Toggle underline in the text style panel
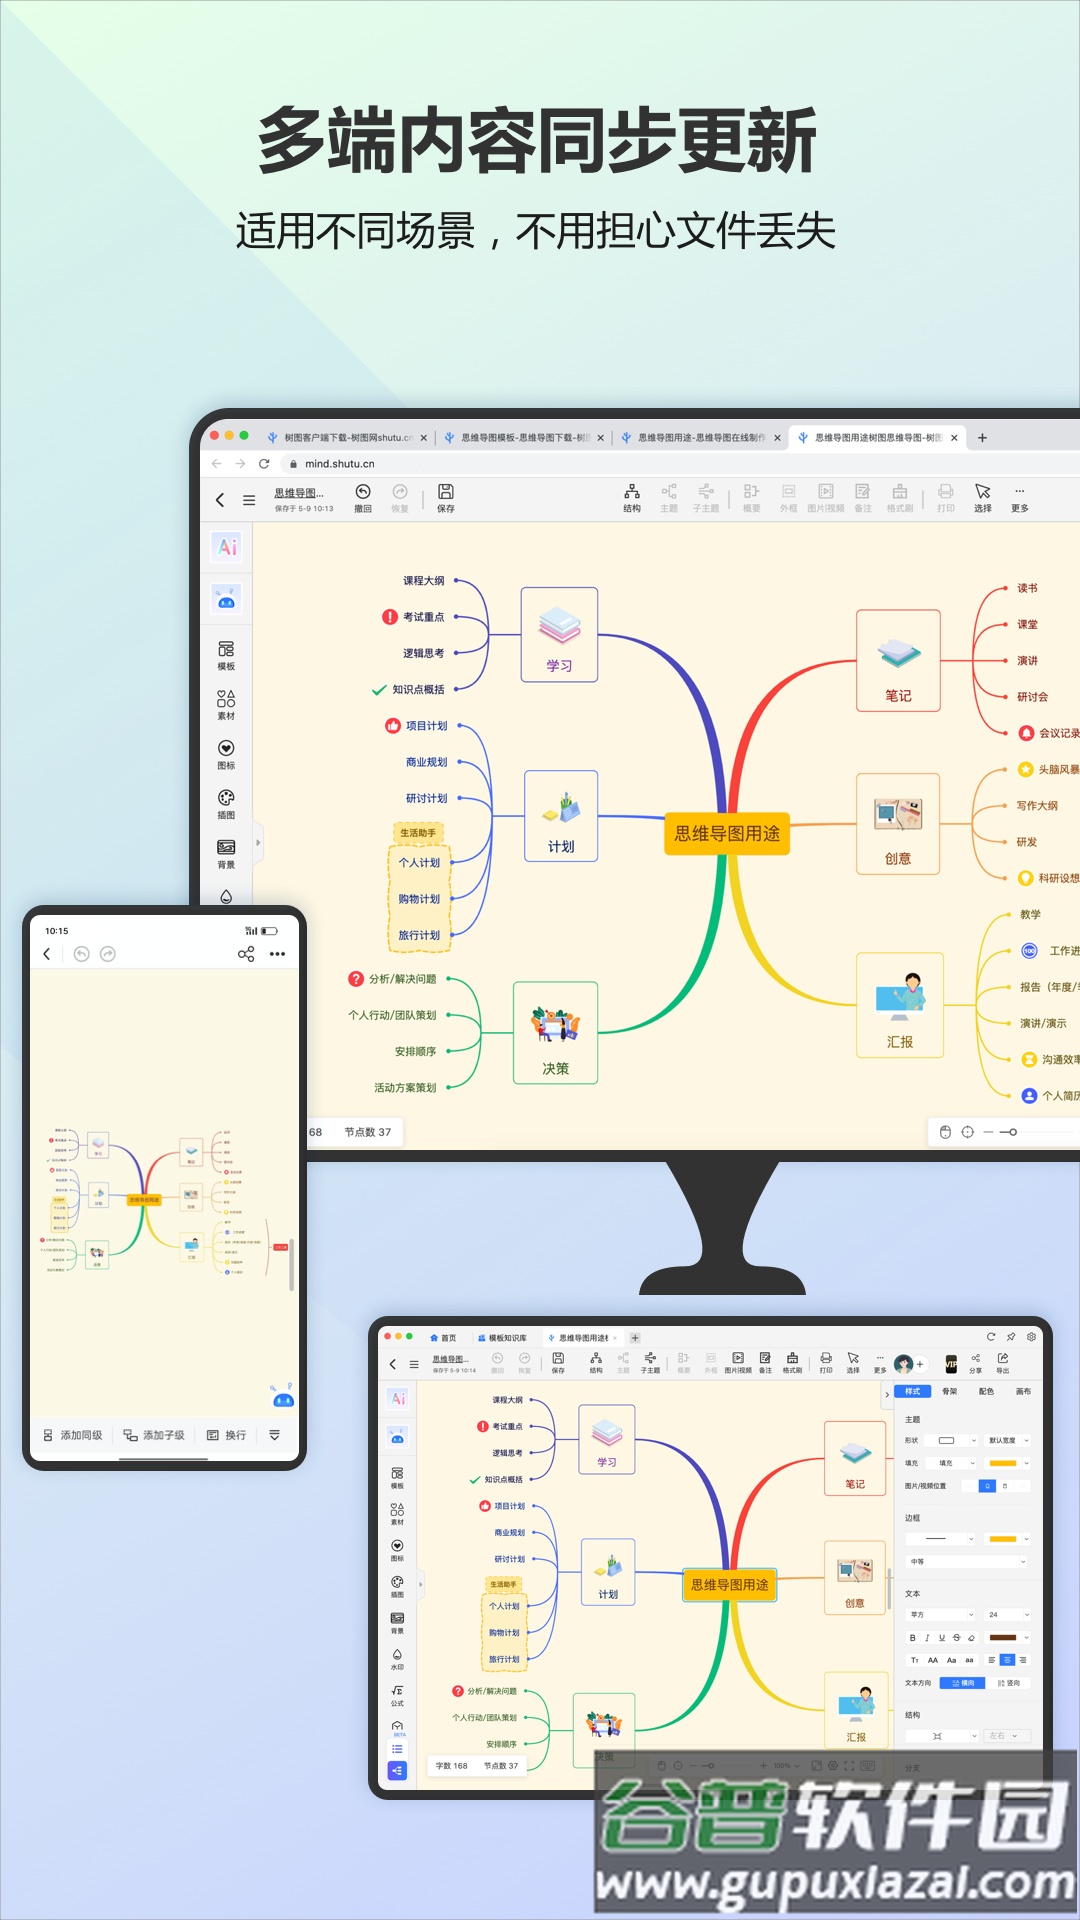The height and width of the screenshot is (1920, 1080). click(941, 1638)
